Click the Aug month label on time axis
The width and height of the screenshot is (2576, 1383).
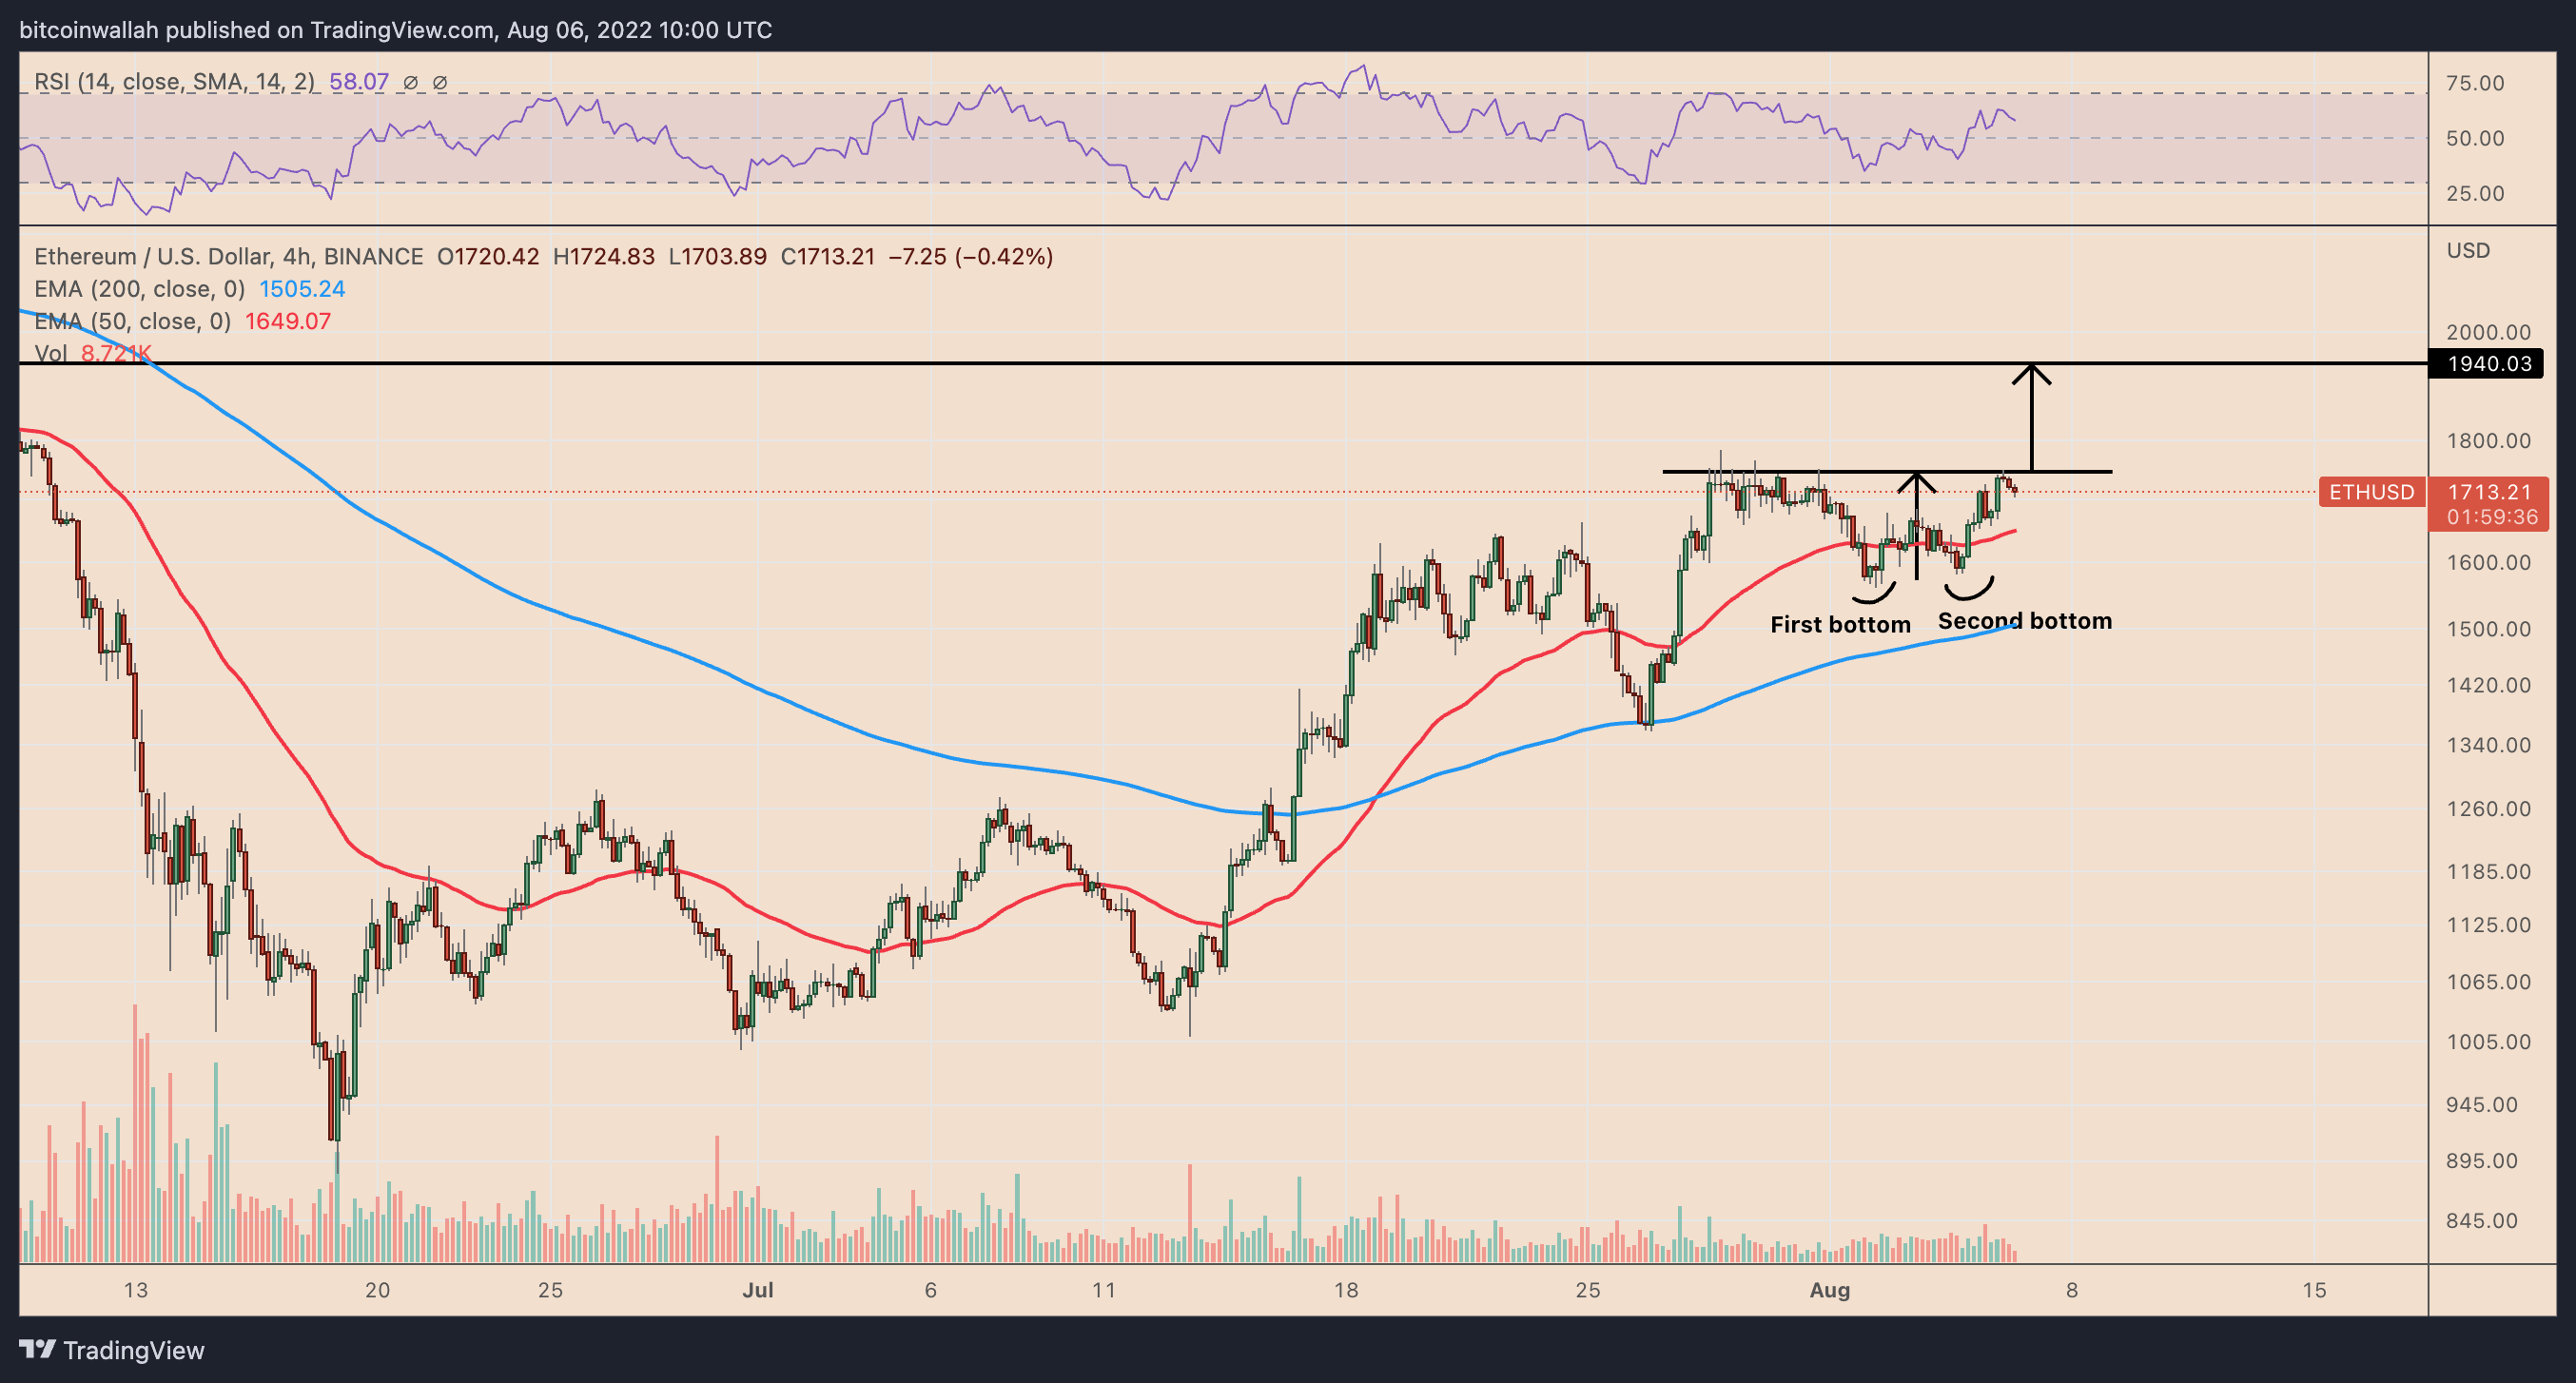1829,1291
